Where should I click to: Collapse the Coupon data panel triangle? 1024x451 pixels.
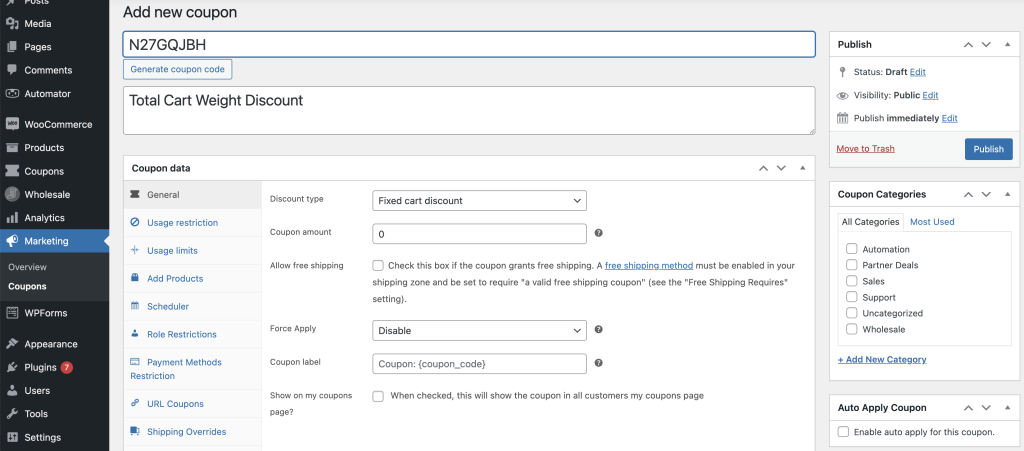click(x=803, y=168)
